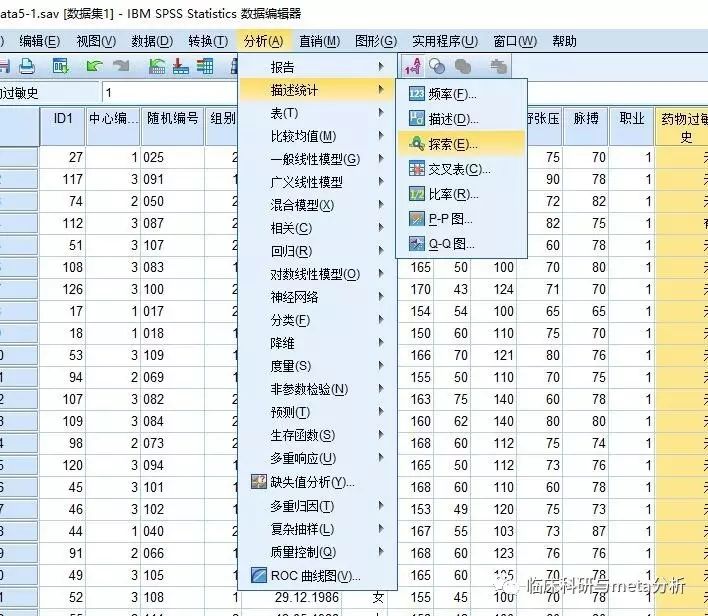708x616 pixels.
Task: Click the Recall recent dialogs icon
Action: (61, 66)
